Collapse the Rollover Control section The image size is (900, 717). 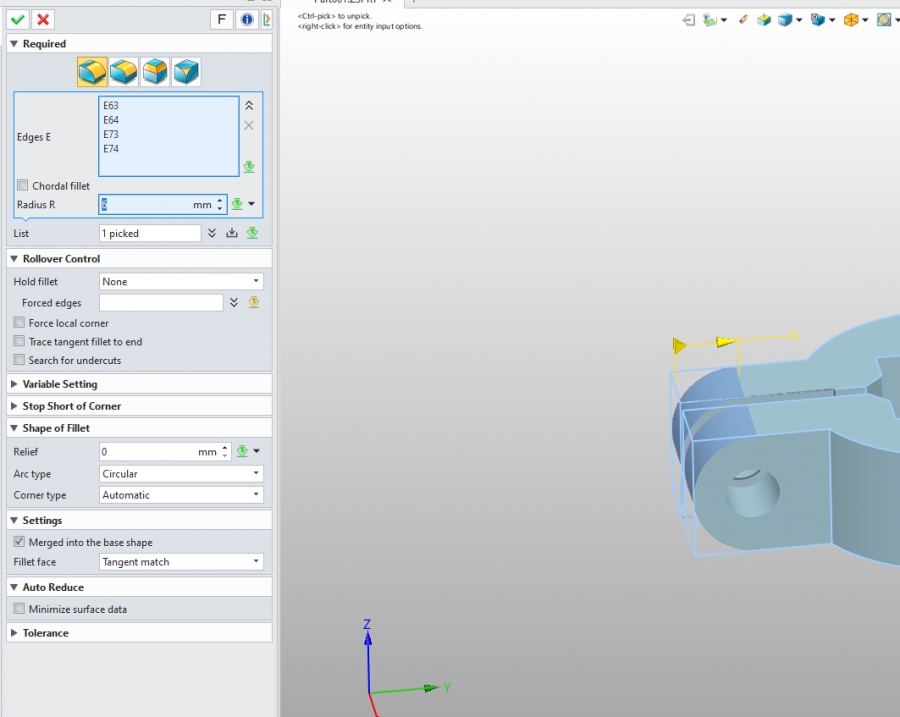point(14,259)
